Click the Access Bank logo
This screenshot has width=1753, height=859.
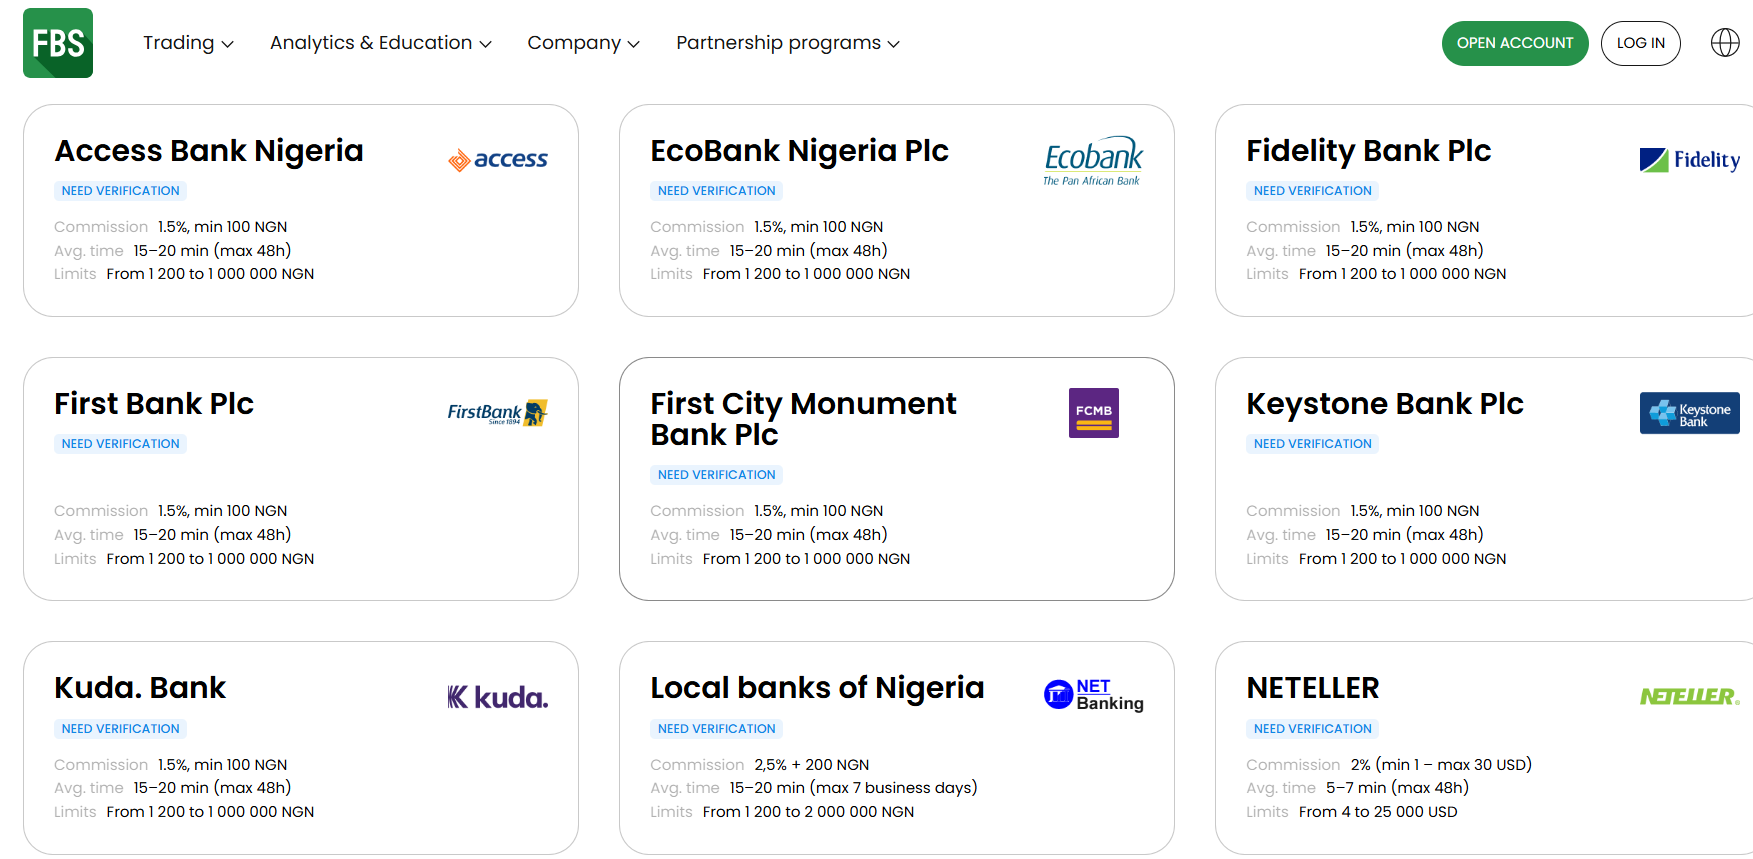(x=498, y=160)
